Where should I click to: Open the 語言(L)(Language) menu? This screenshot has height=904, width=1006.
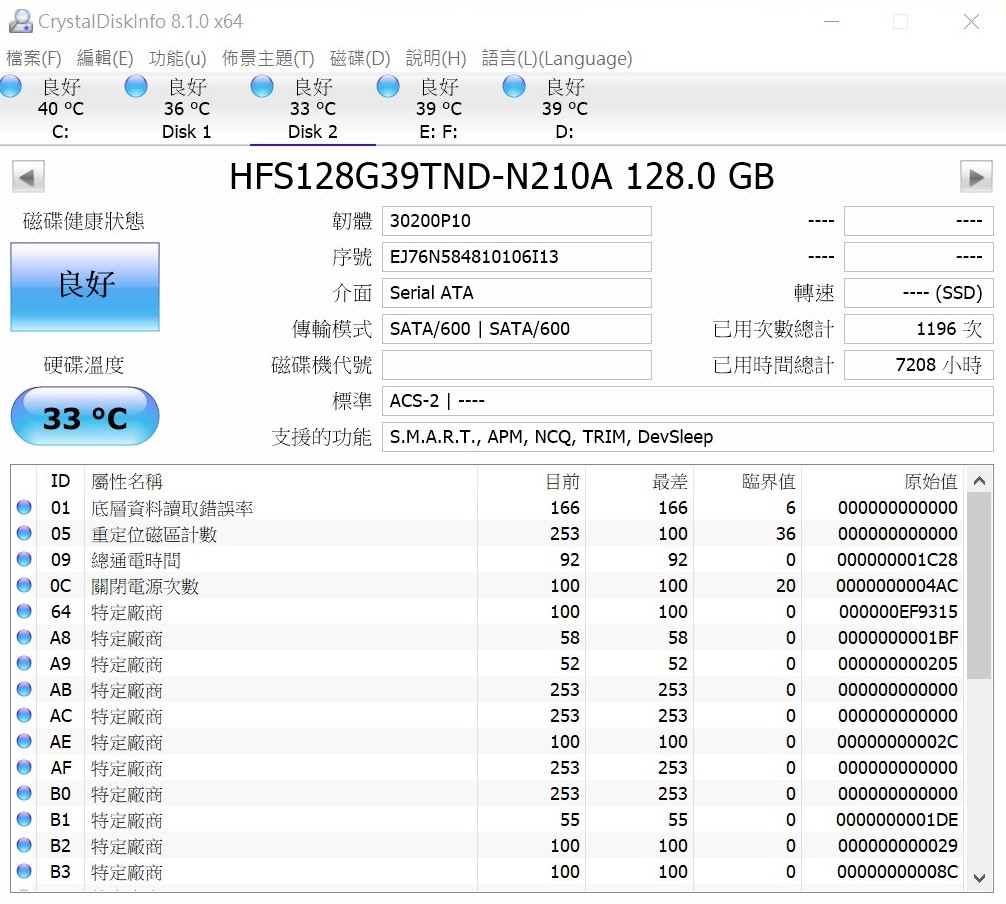pos(557,58)
